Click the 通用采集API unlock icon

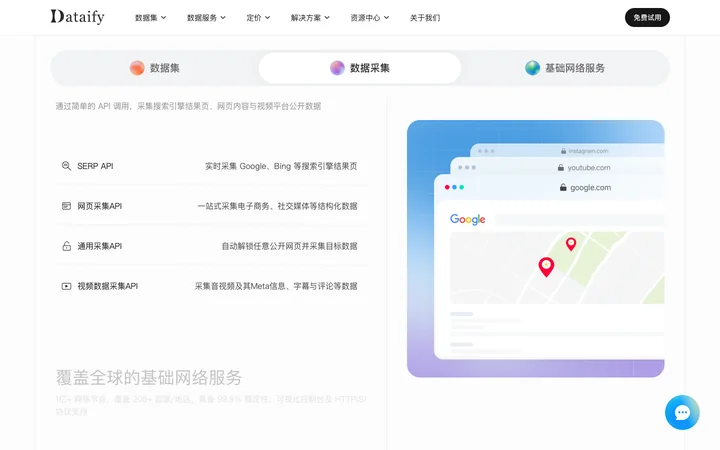(x=66, y=246)
